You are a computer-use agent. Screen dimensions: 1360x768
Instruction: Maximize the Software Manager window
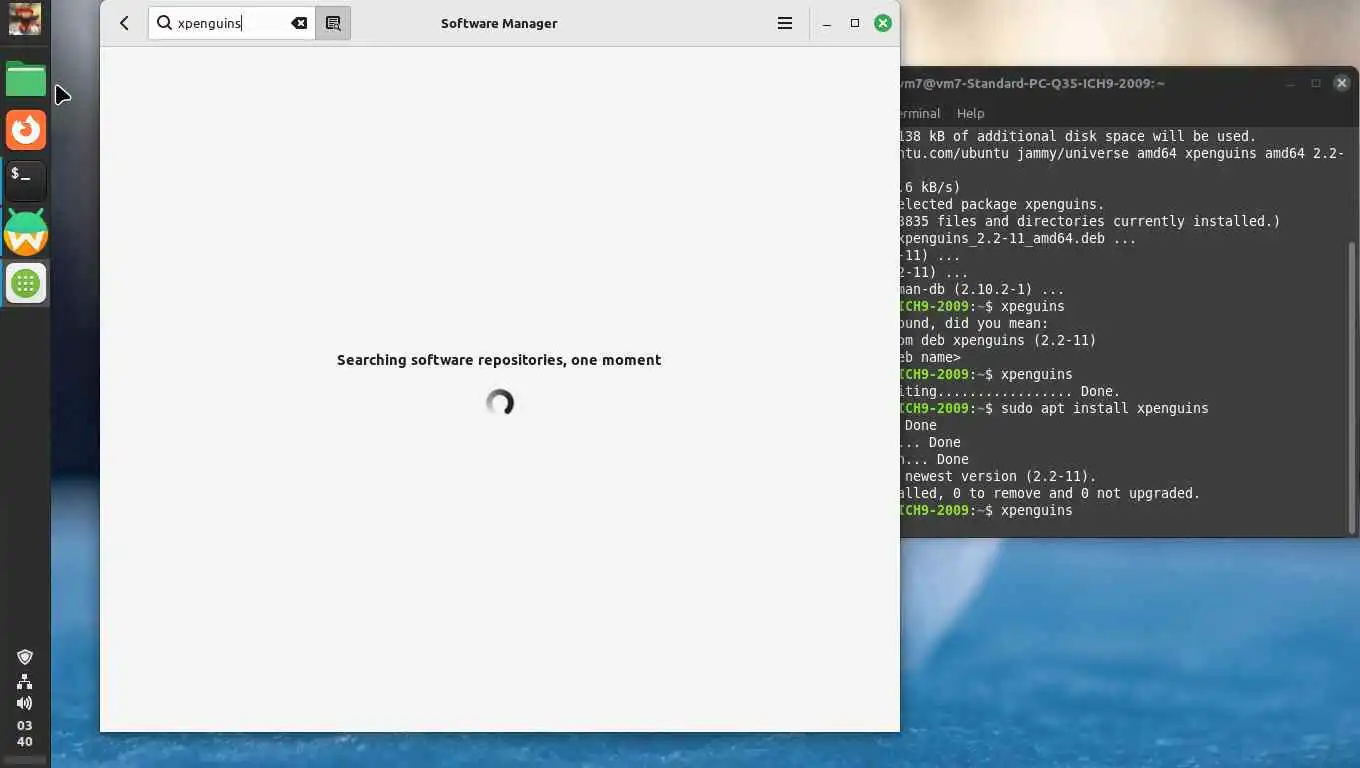click(855, 23)
